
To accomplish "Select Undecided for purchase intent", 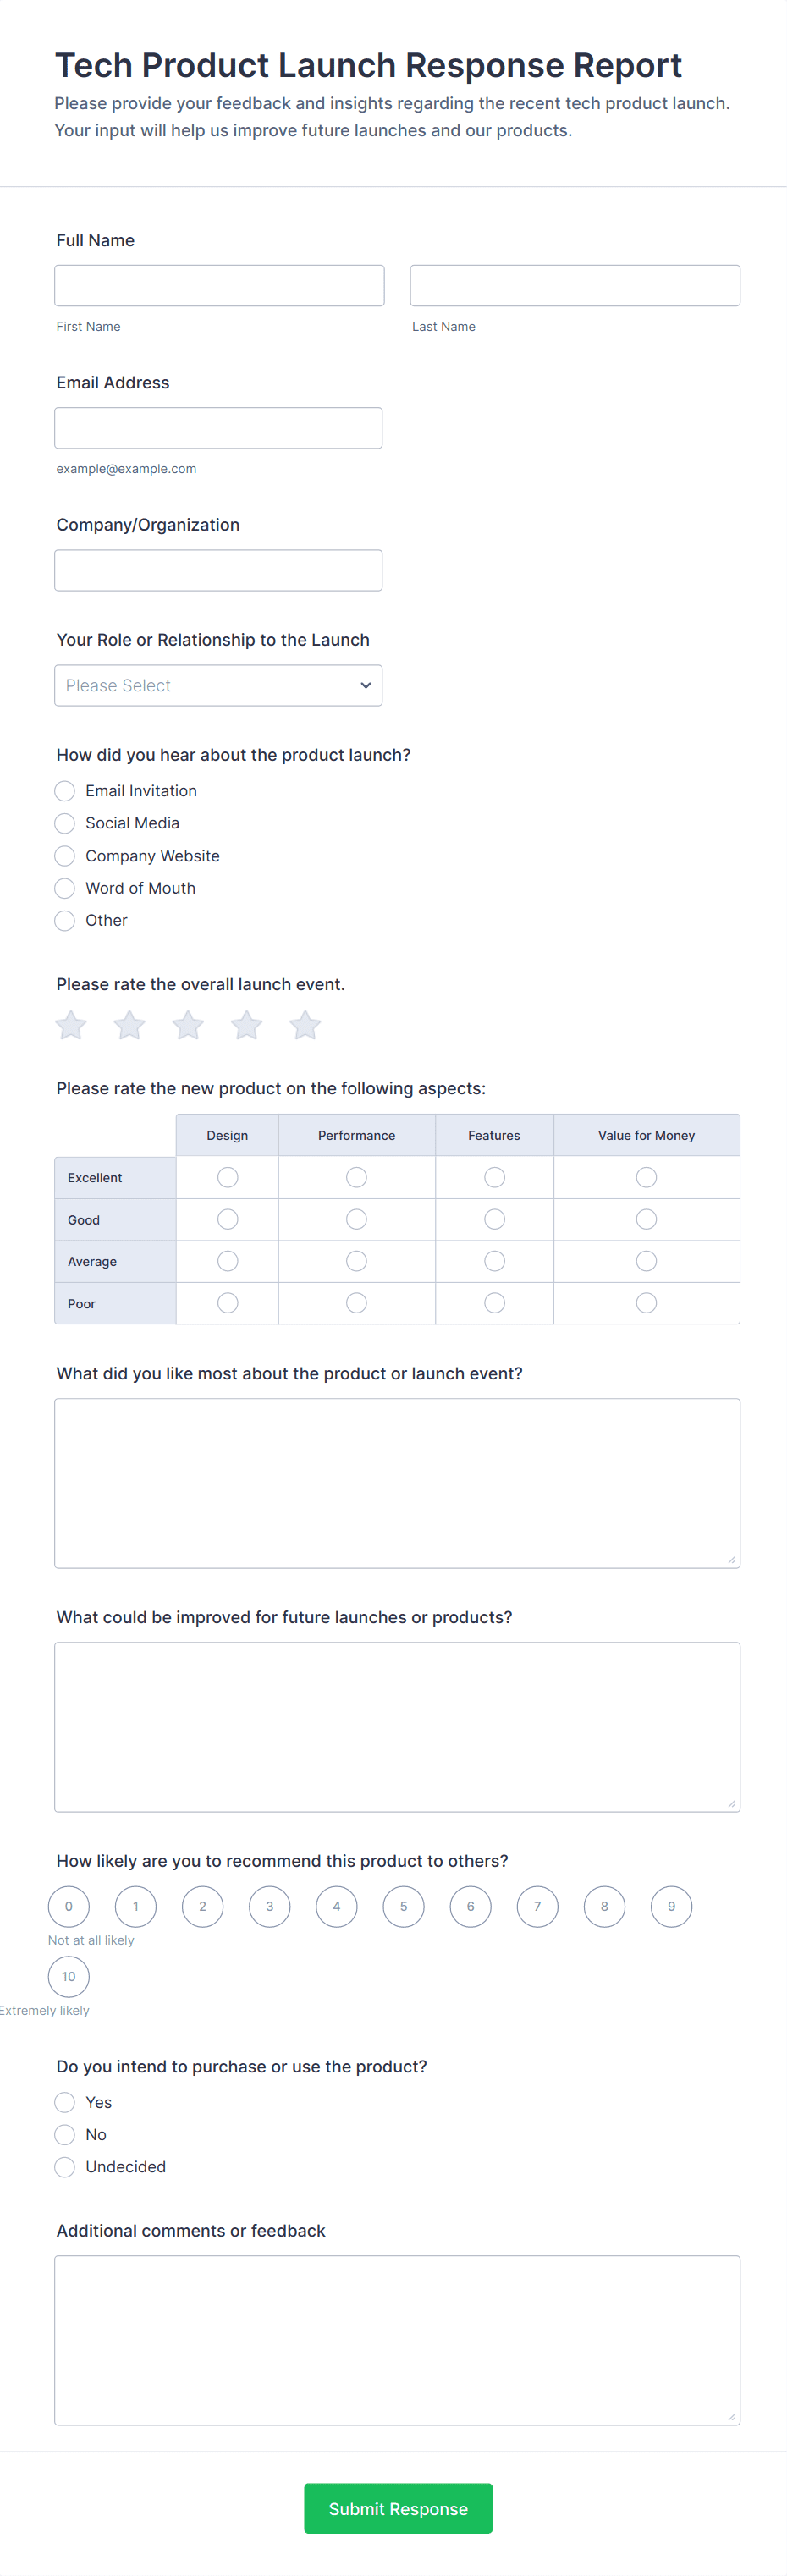I will (x=65, y=2167).
